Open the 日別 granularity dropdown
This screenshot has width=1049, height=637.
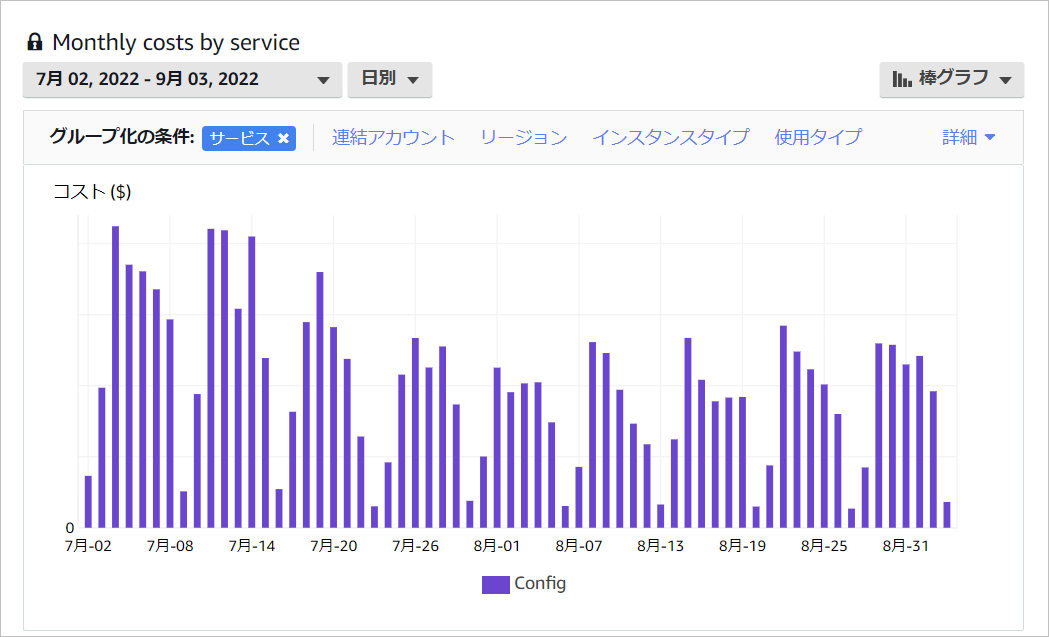click(x=390, y=80)
